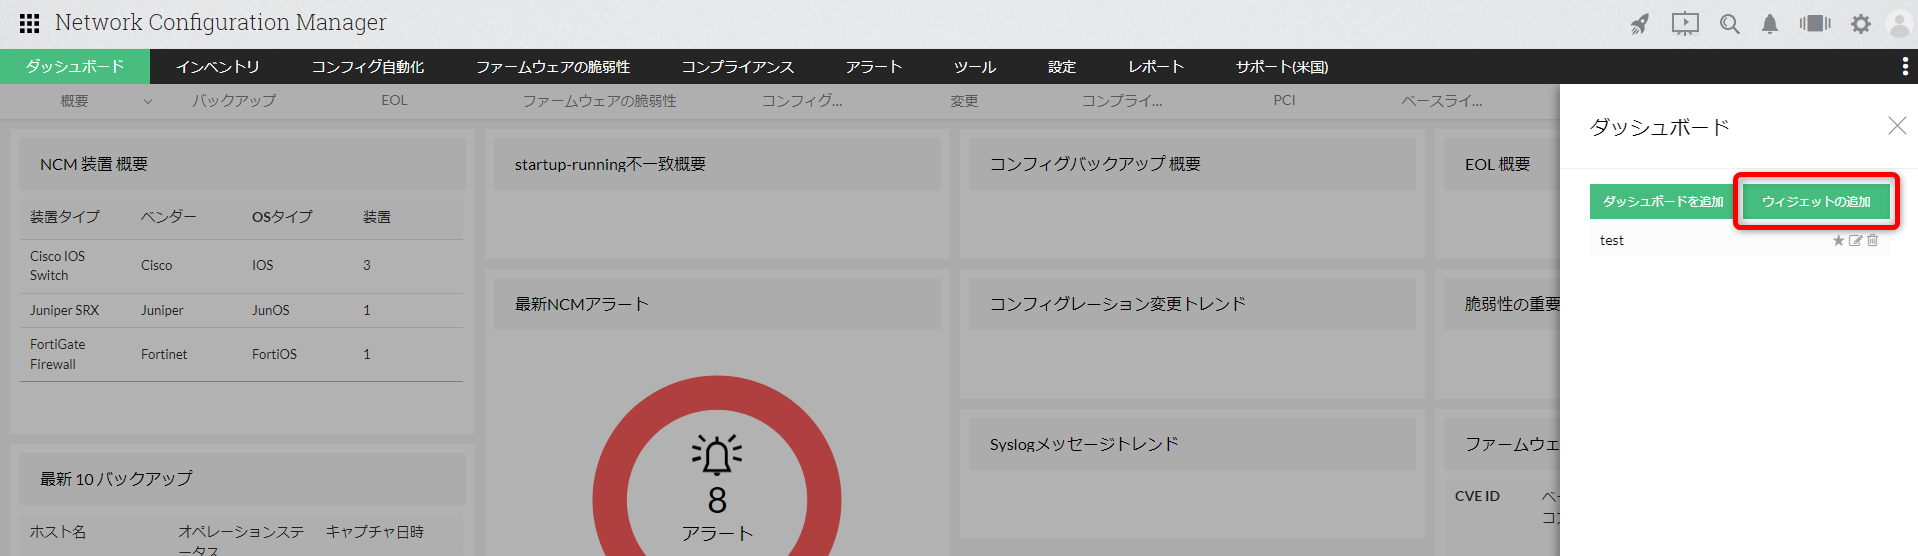Image resolution: width=1918 pixels, height=556 pixels.
Task: Close the ダッシュボード side panel
Action: pyautogui.click(x=1897, y=125)
